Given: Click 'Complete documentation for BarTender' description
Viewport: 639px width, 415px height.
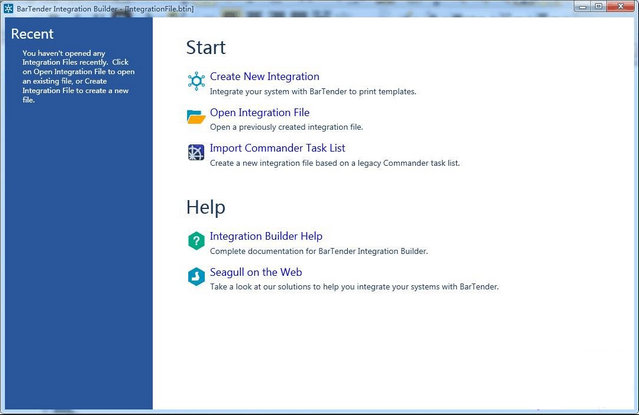Looking at the screenshot, I should coord(319,251).
